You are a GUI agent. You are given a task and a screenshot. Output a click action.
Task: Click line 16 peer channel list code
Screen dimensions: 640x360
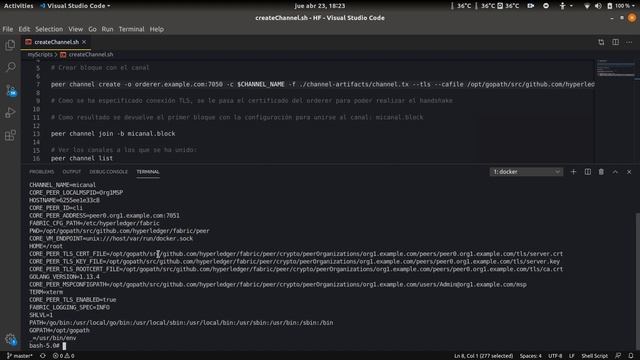(x=82, y=158)
